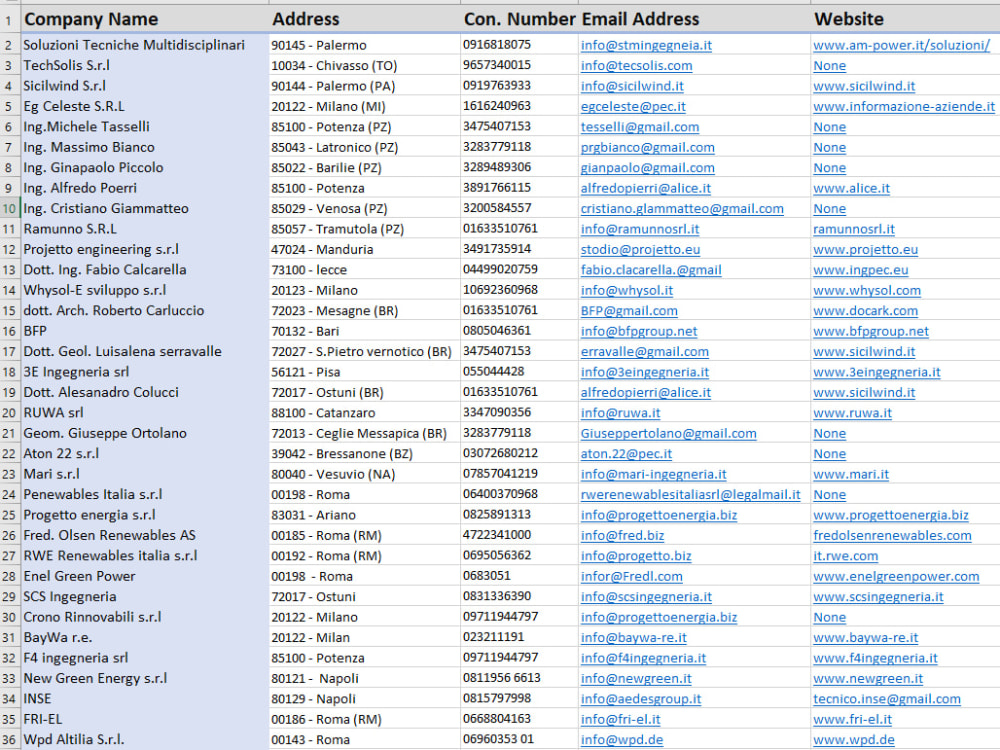Click the cristiano.glammatteo@gmail.com link
Viewport: 1000px width, 750px height.
point(682,209)
